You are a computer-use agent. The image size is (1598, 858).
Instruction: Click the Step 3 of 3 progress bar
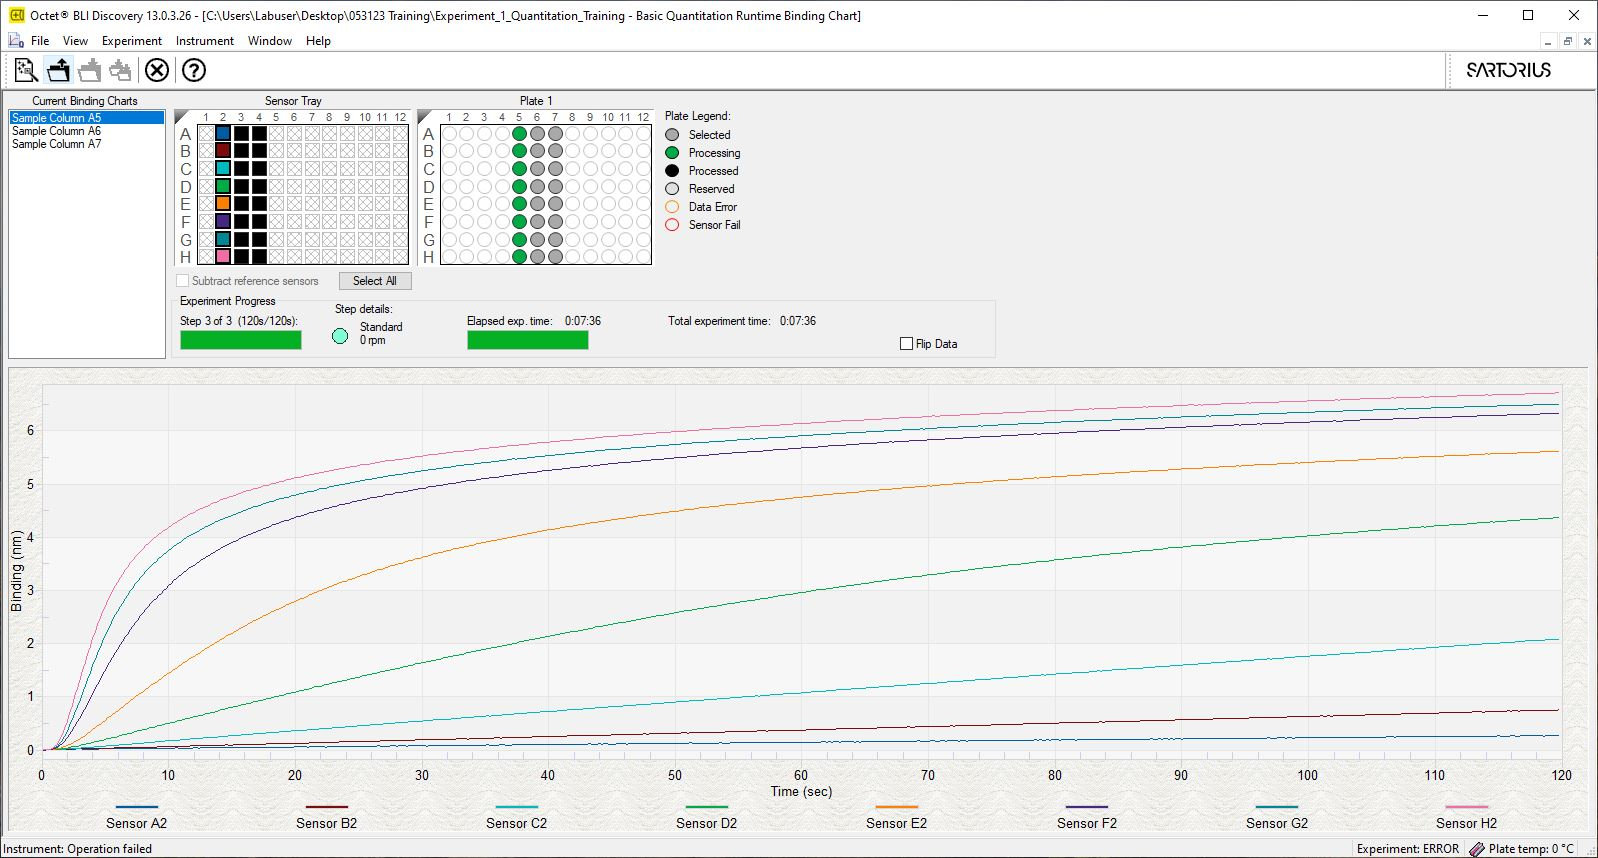coord(241,340)
